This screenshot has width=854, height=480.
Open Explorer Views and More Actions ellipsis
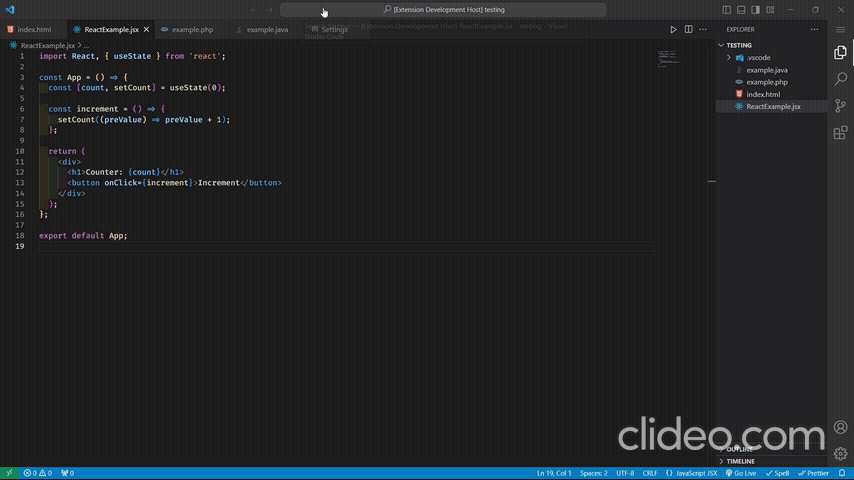pyautogui.click(x=814, y=29)
